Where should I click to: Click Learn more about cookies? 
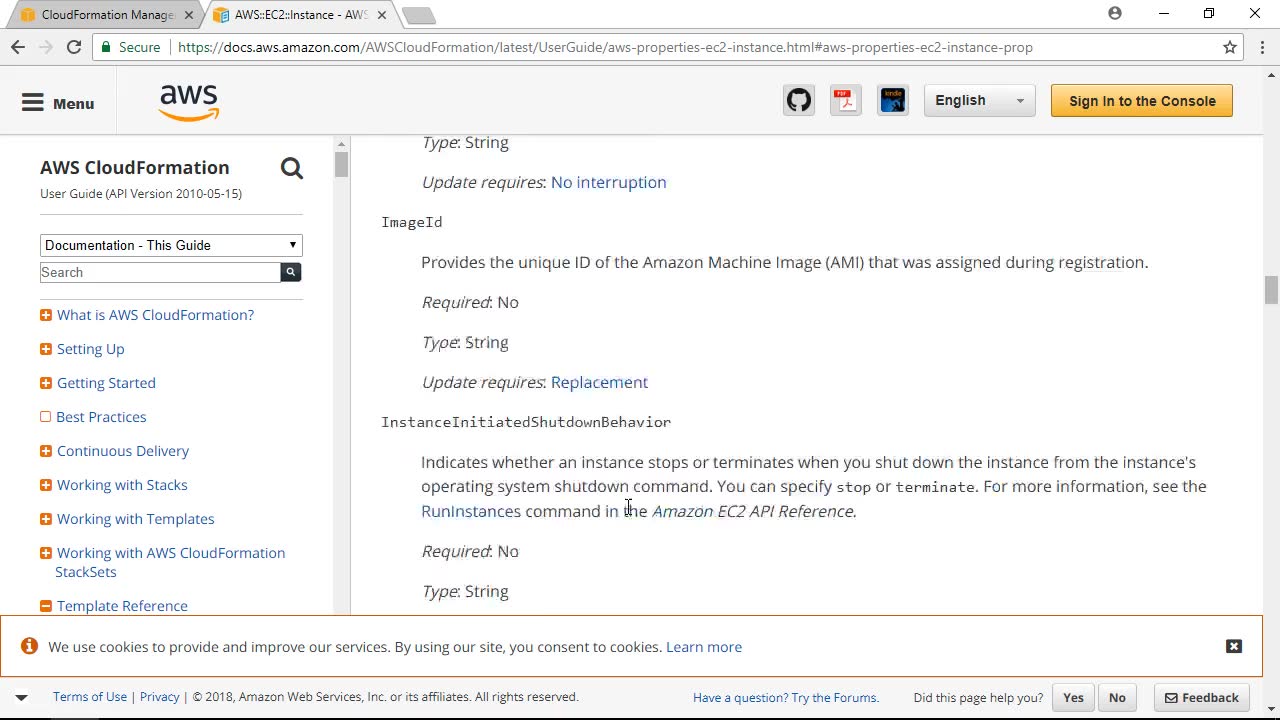point(704,647)
